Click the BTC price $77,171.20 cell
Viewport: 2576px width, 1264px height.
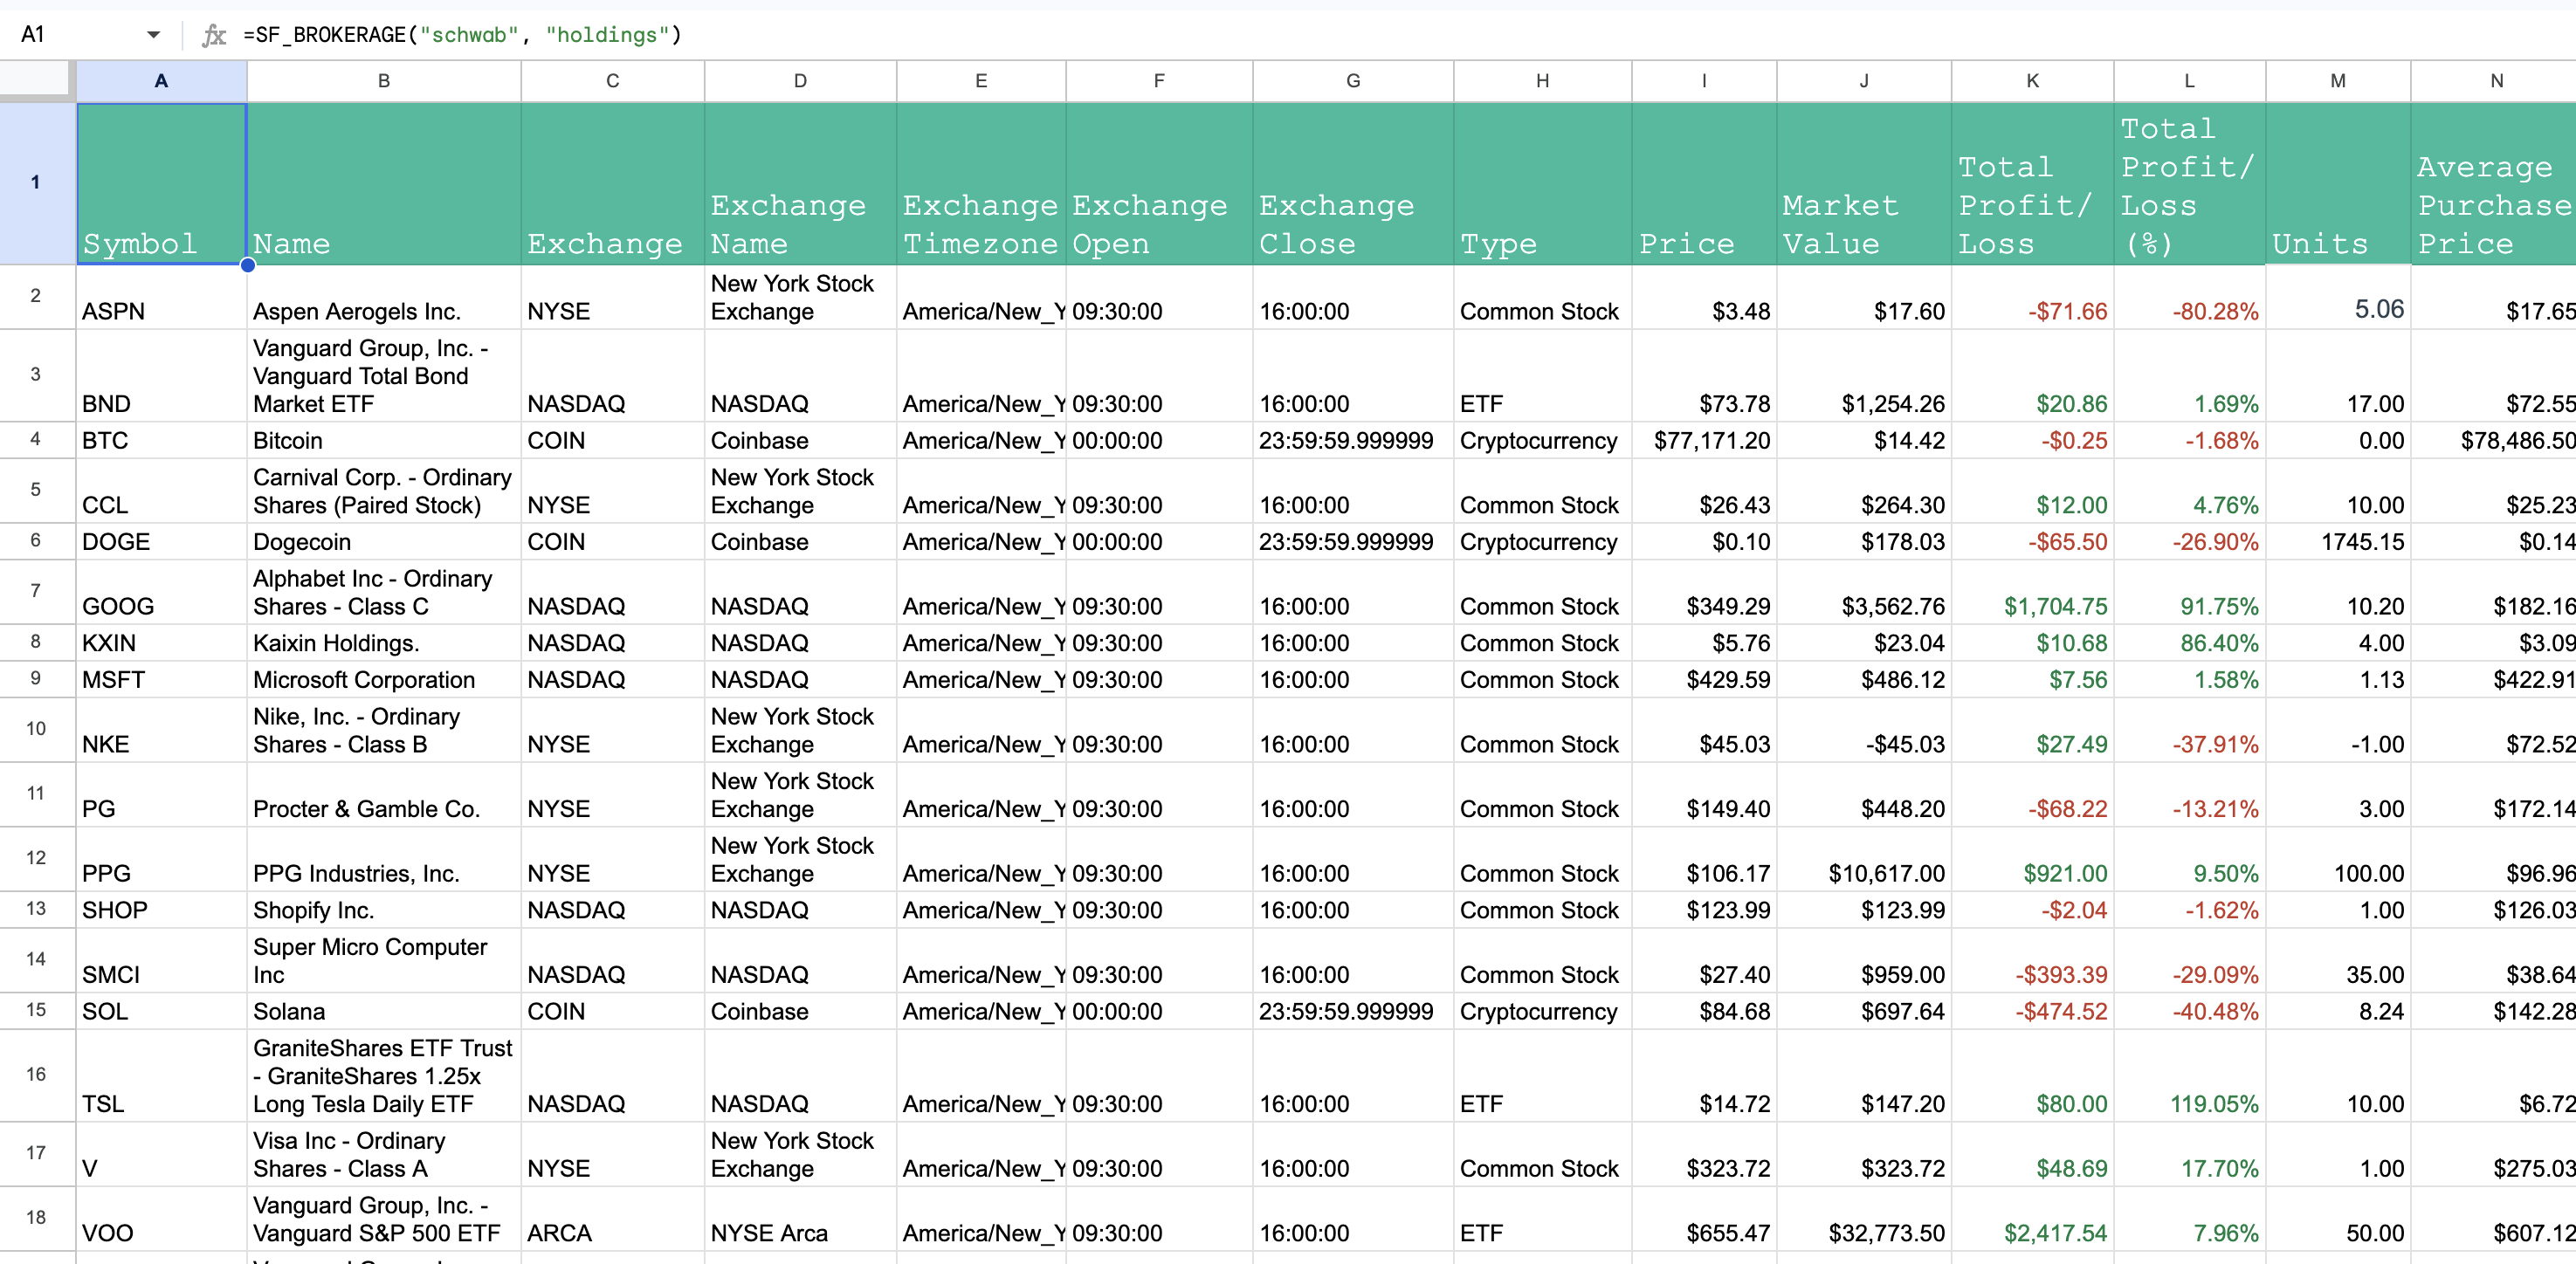[x=1704, y=441]
